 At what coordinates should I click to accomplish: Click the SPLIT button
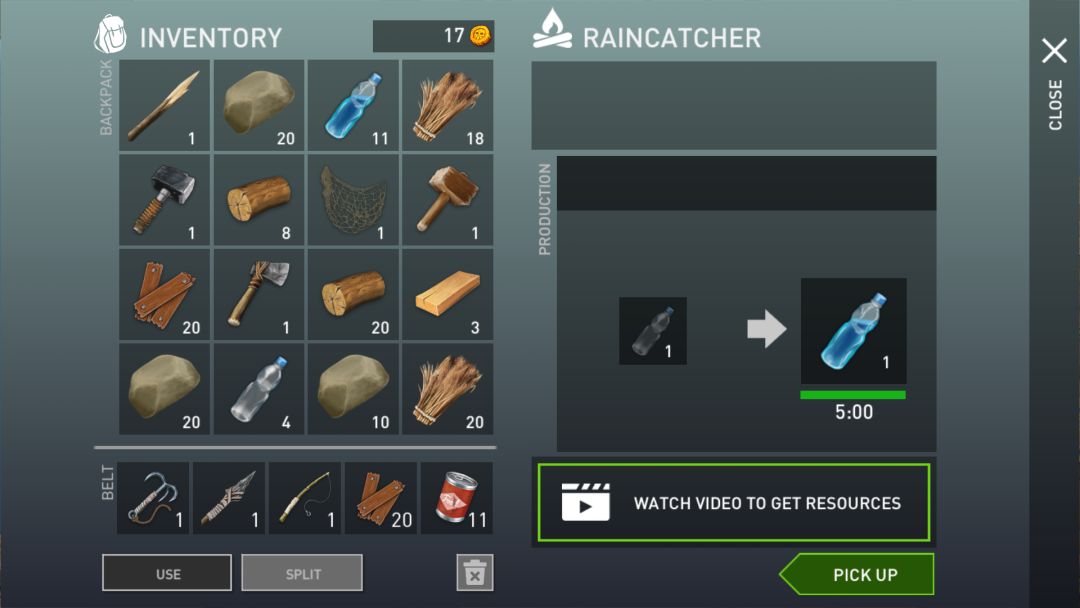coord(302,573)
